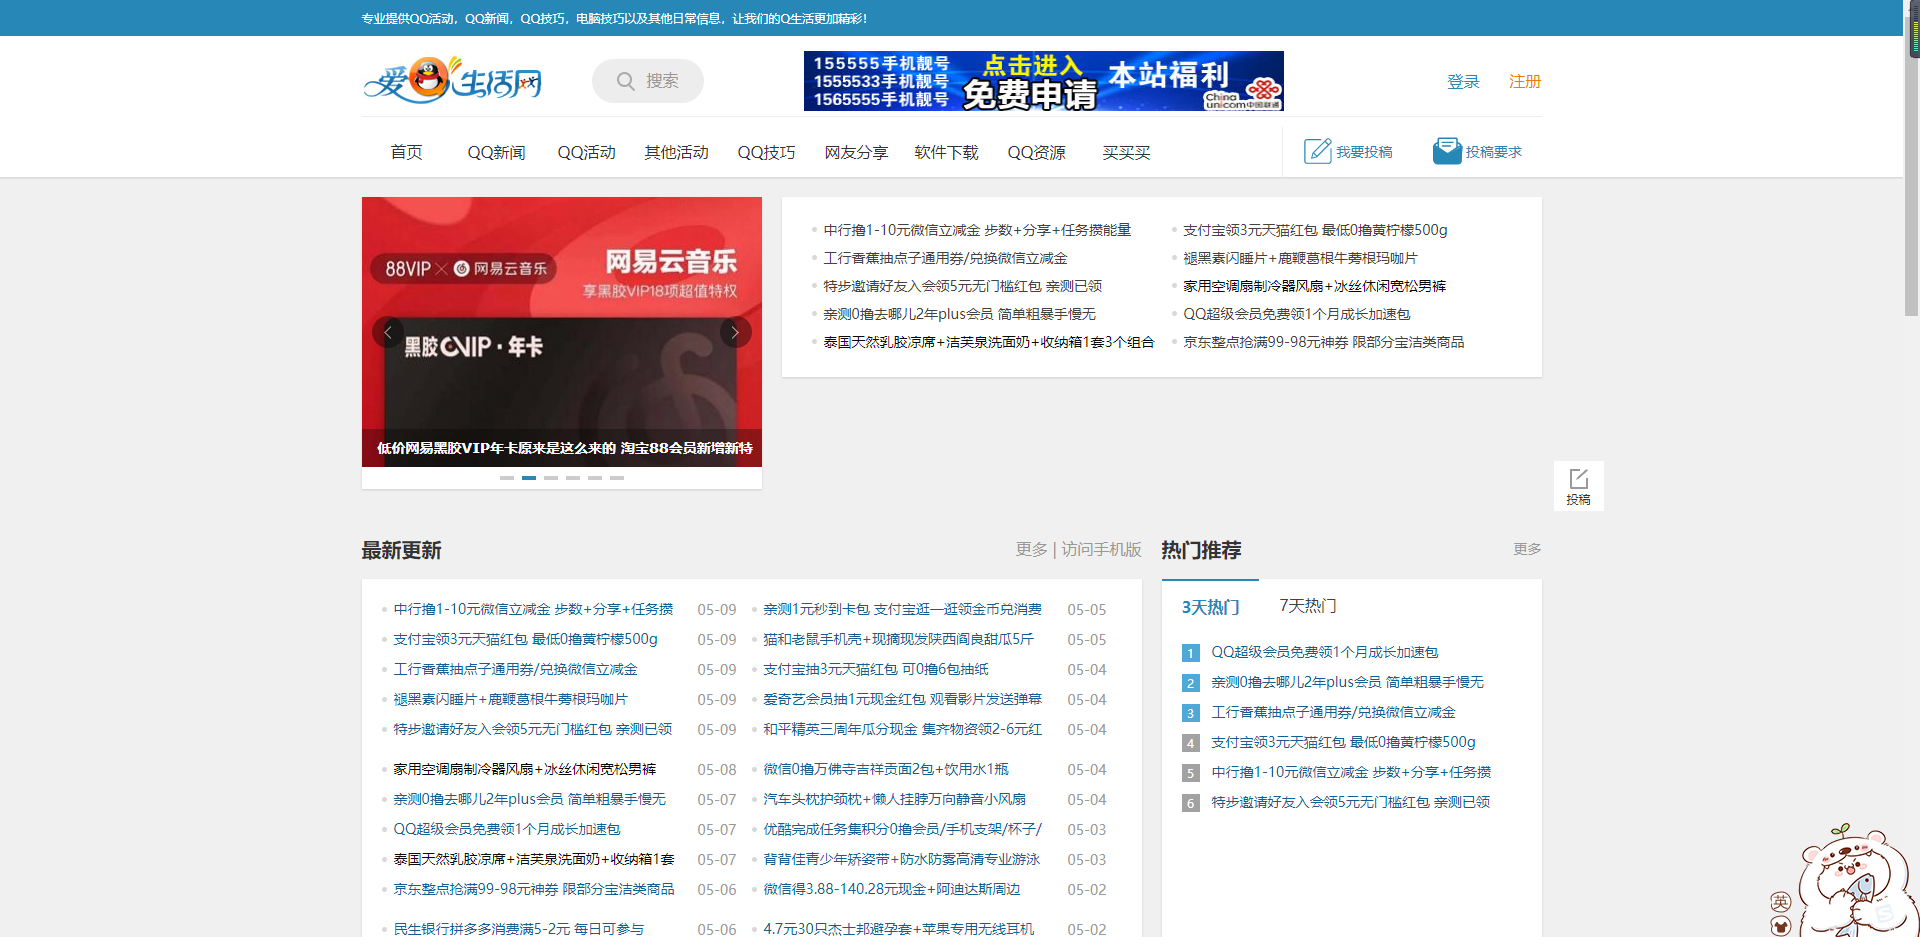
Task: Click 更多 beside 热门推荐
Action: 1527,549
